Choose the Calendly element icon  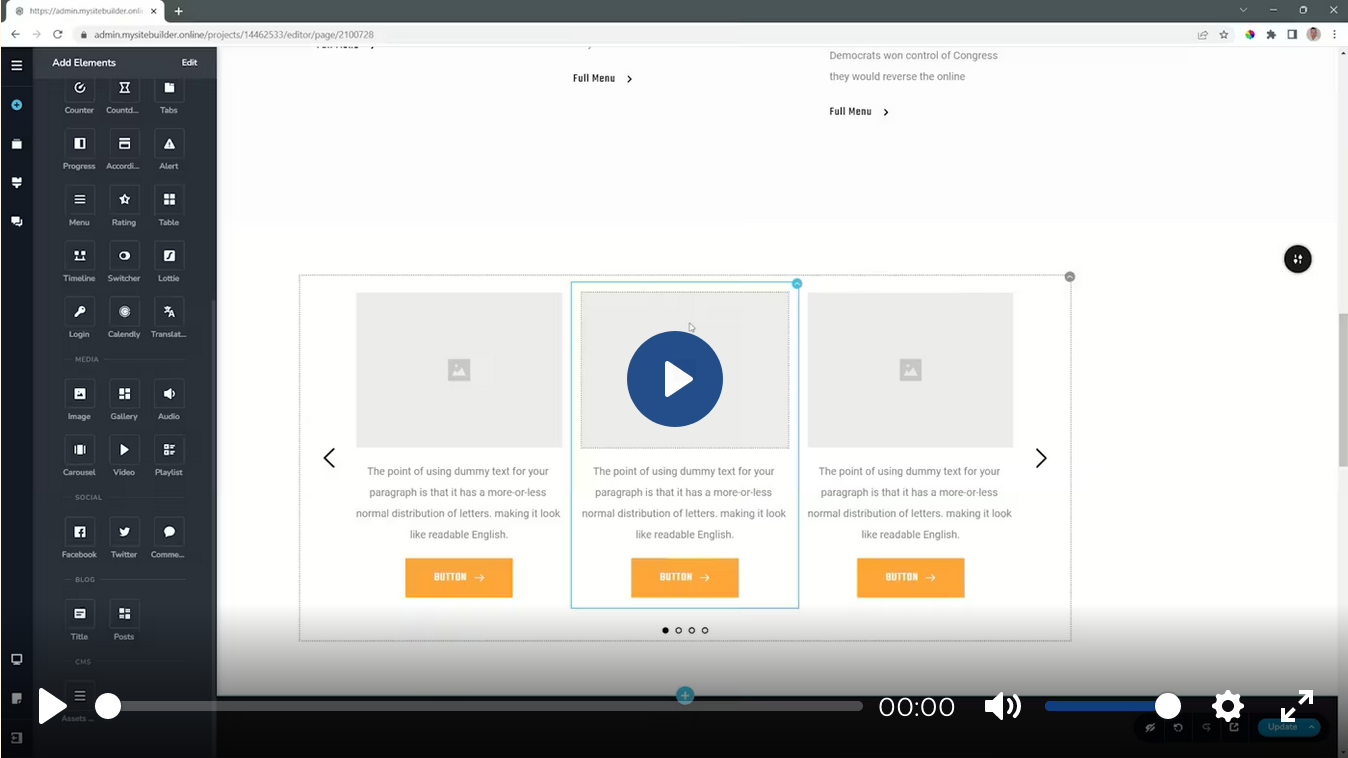[x=124, y=313]
